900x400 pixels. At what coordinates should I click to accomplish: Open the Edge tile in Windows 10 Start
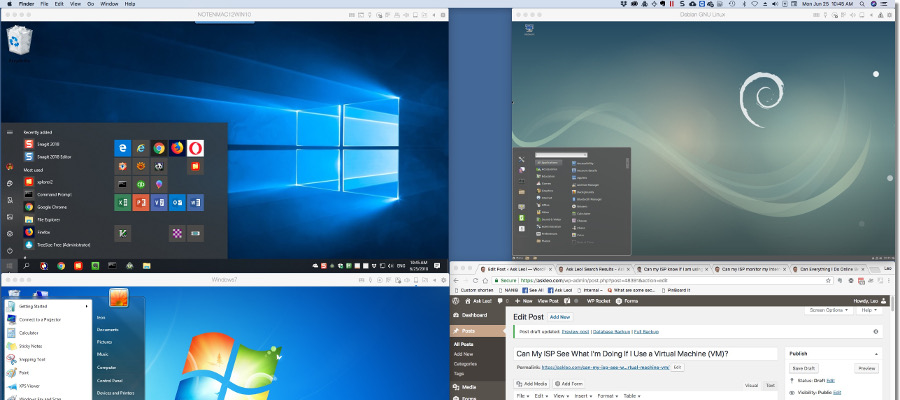click(x=122, y=149)
